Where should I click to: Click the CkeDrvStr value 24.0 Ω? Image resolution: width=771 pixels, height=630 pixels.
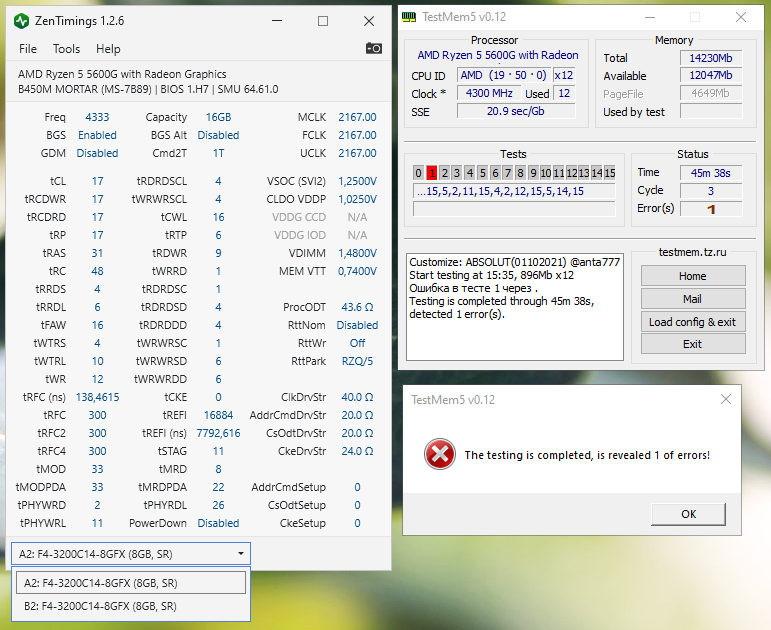(x=357, y=451)
